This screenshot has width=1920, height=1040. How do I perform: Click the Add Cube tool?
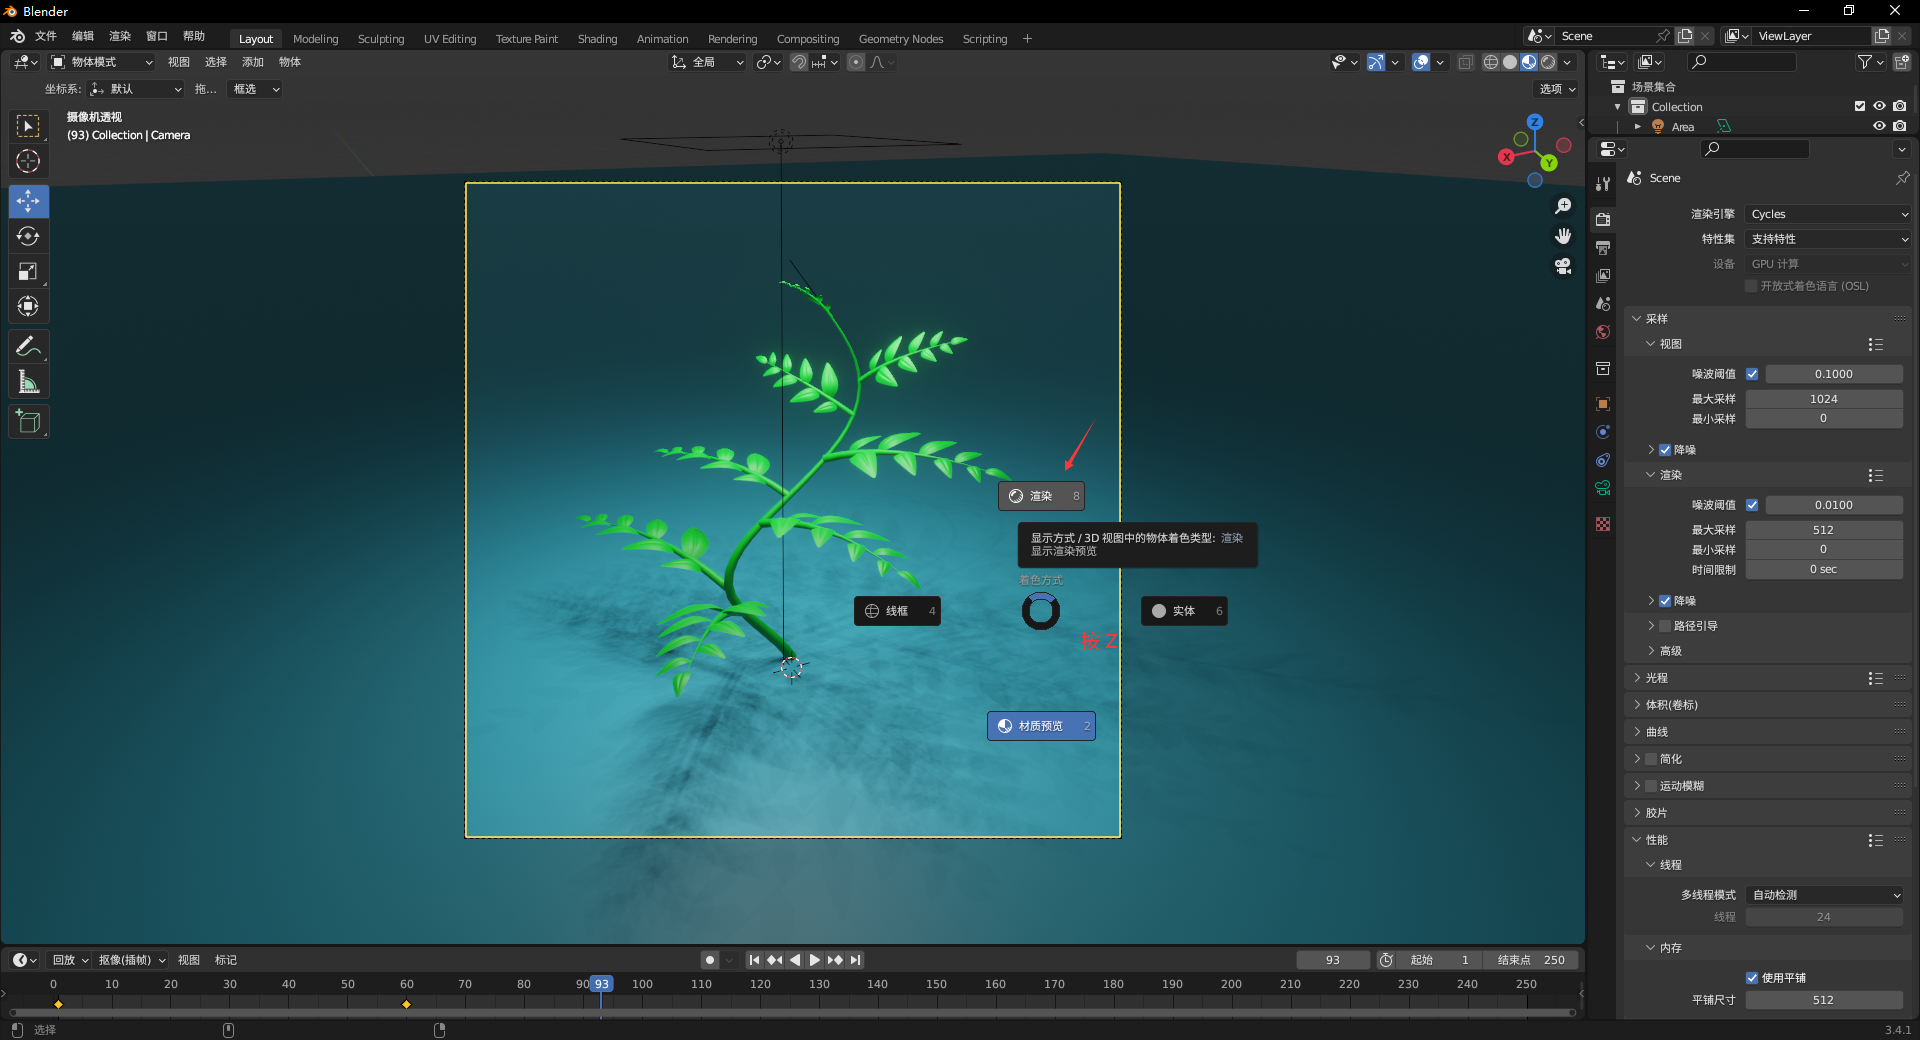(28, 422)
